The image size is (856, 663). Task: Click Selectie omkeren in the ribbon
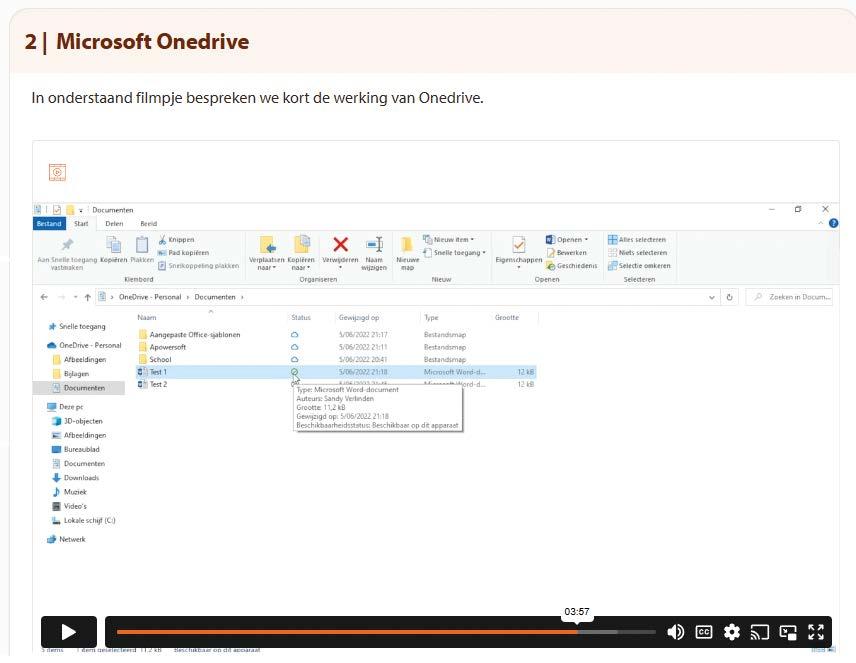[639, 266]
